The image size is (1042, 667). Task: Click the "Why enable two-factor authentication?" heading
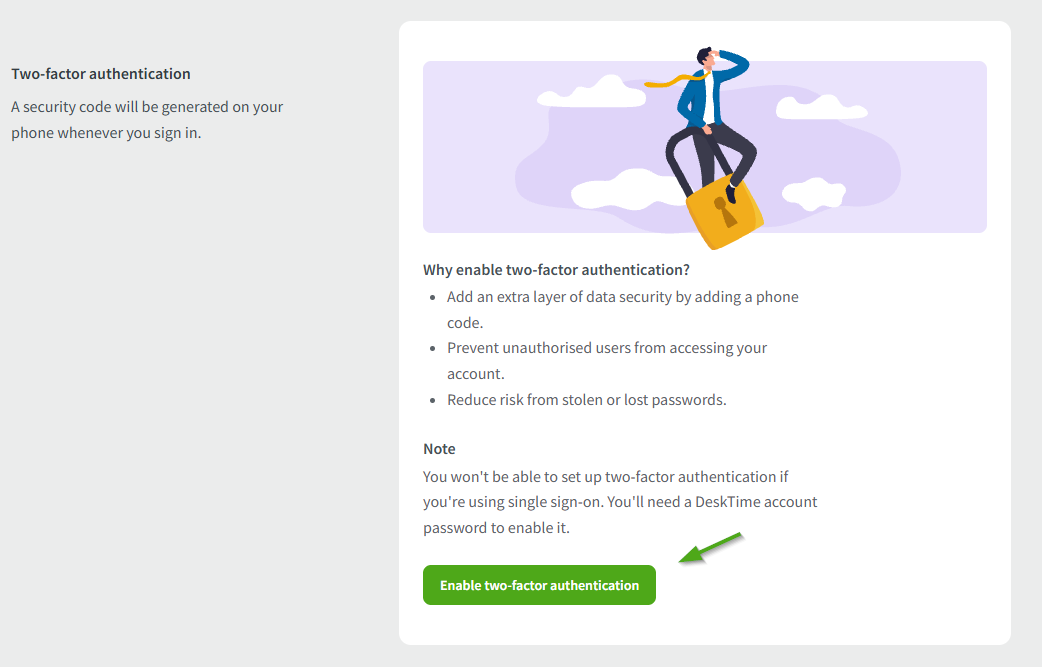557,270
